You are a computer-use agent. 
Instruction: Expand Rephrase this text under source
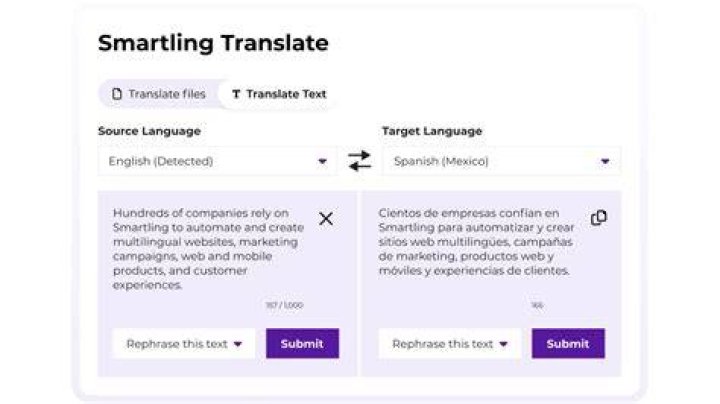click(184, 343)
